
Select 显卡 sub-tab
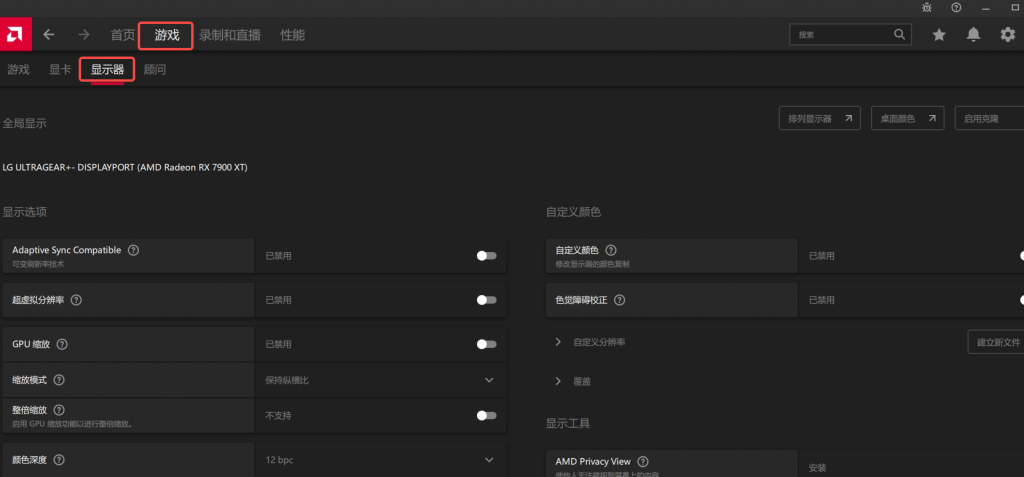click(60, 69)
